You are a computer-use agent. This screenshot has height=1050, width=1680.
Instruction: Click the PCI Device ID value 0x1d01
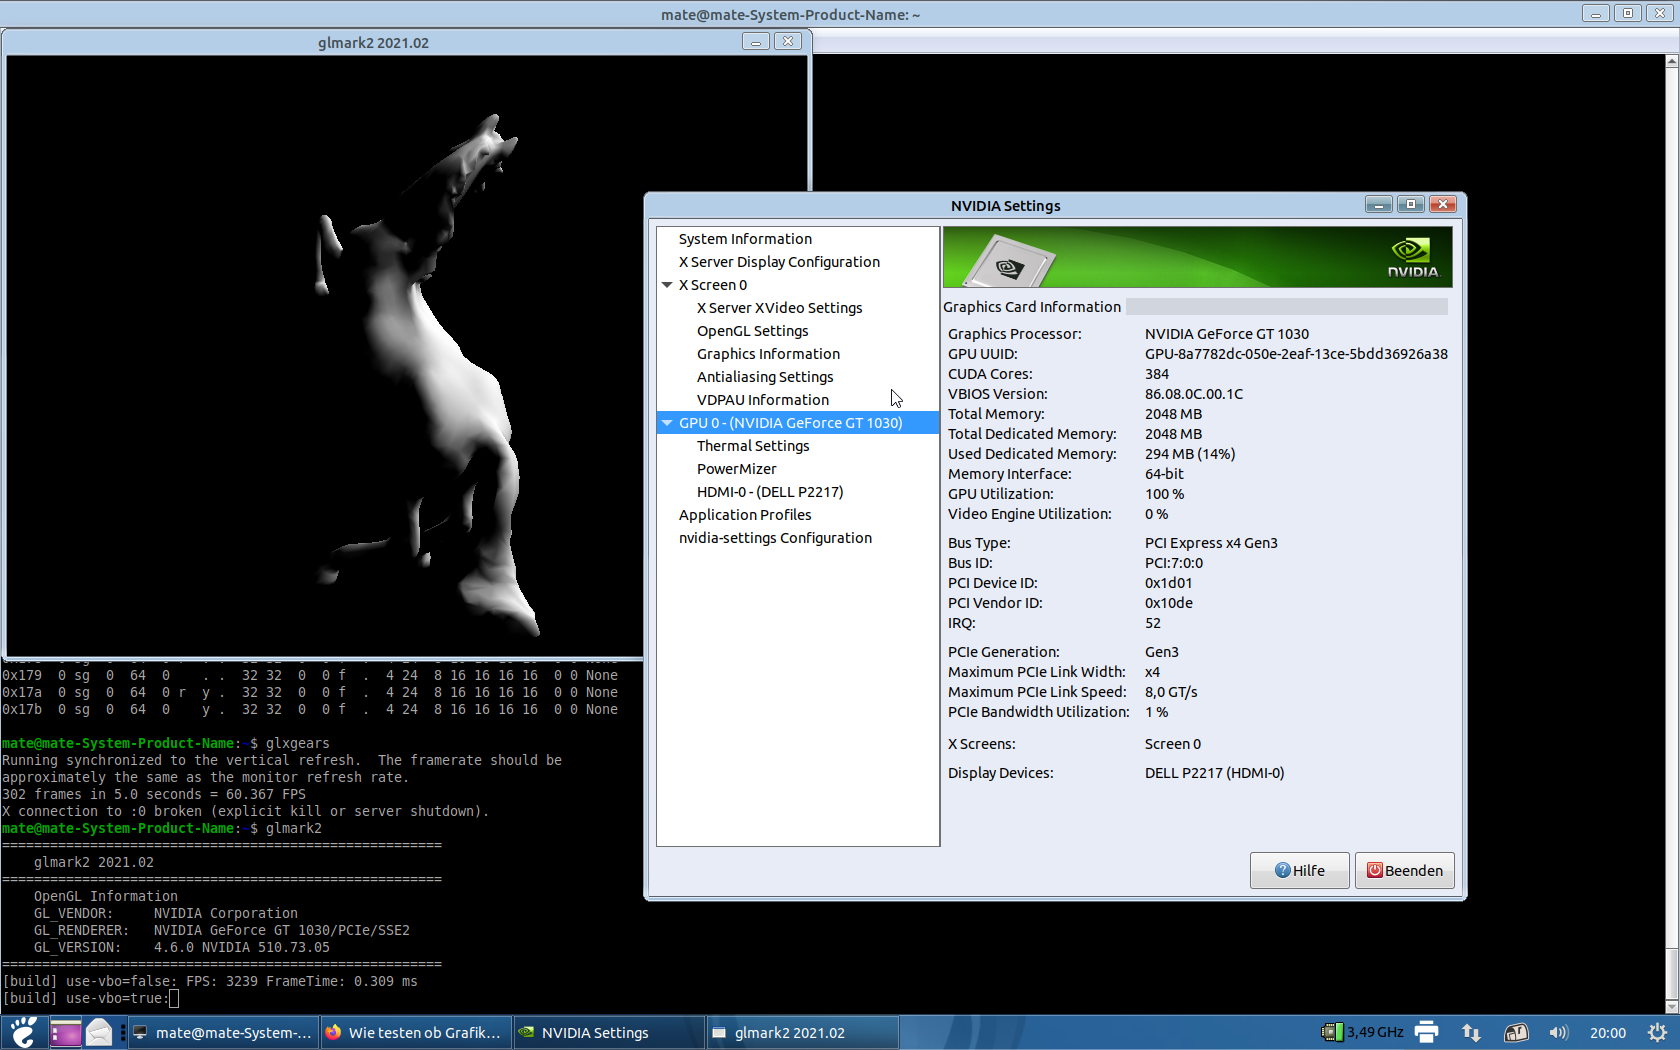(x=1168, y=583)
